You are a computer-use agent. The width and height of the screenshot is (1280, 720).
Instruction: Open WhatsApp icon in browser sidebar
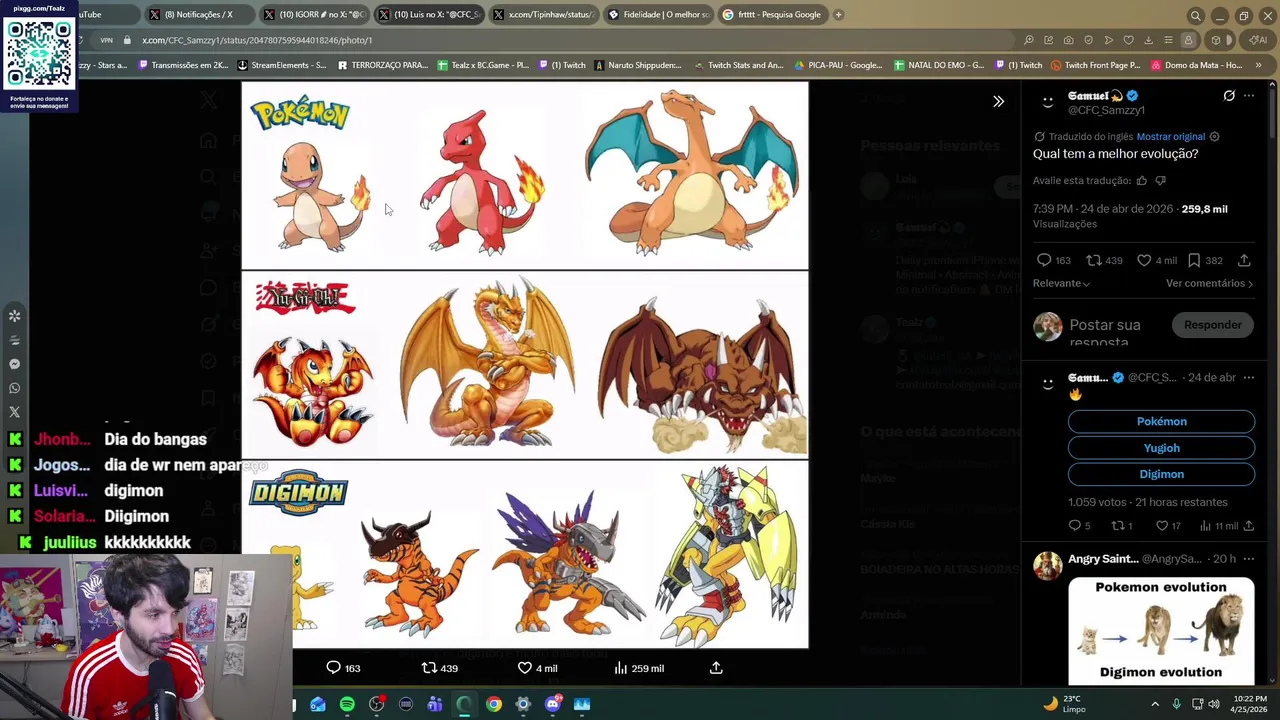click(x=14, y=388)
